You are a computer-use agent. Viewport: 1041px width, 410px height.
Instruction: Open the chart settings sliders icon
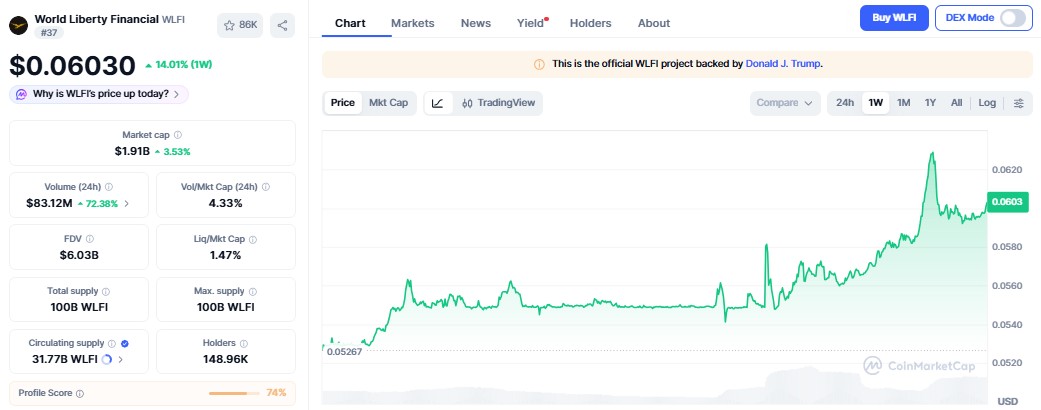1018,103
